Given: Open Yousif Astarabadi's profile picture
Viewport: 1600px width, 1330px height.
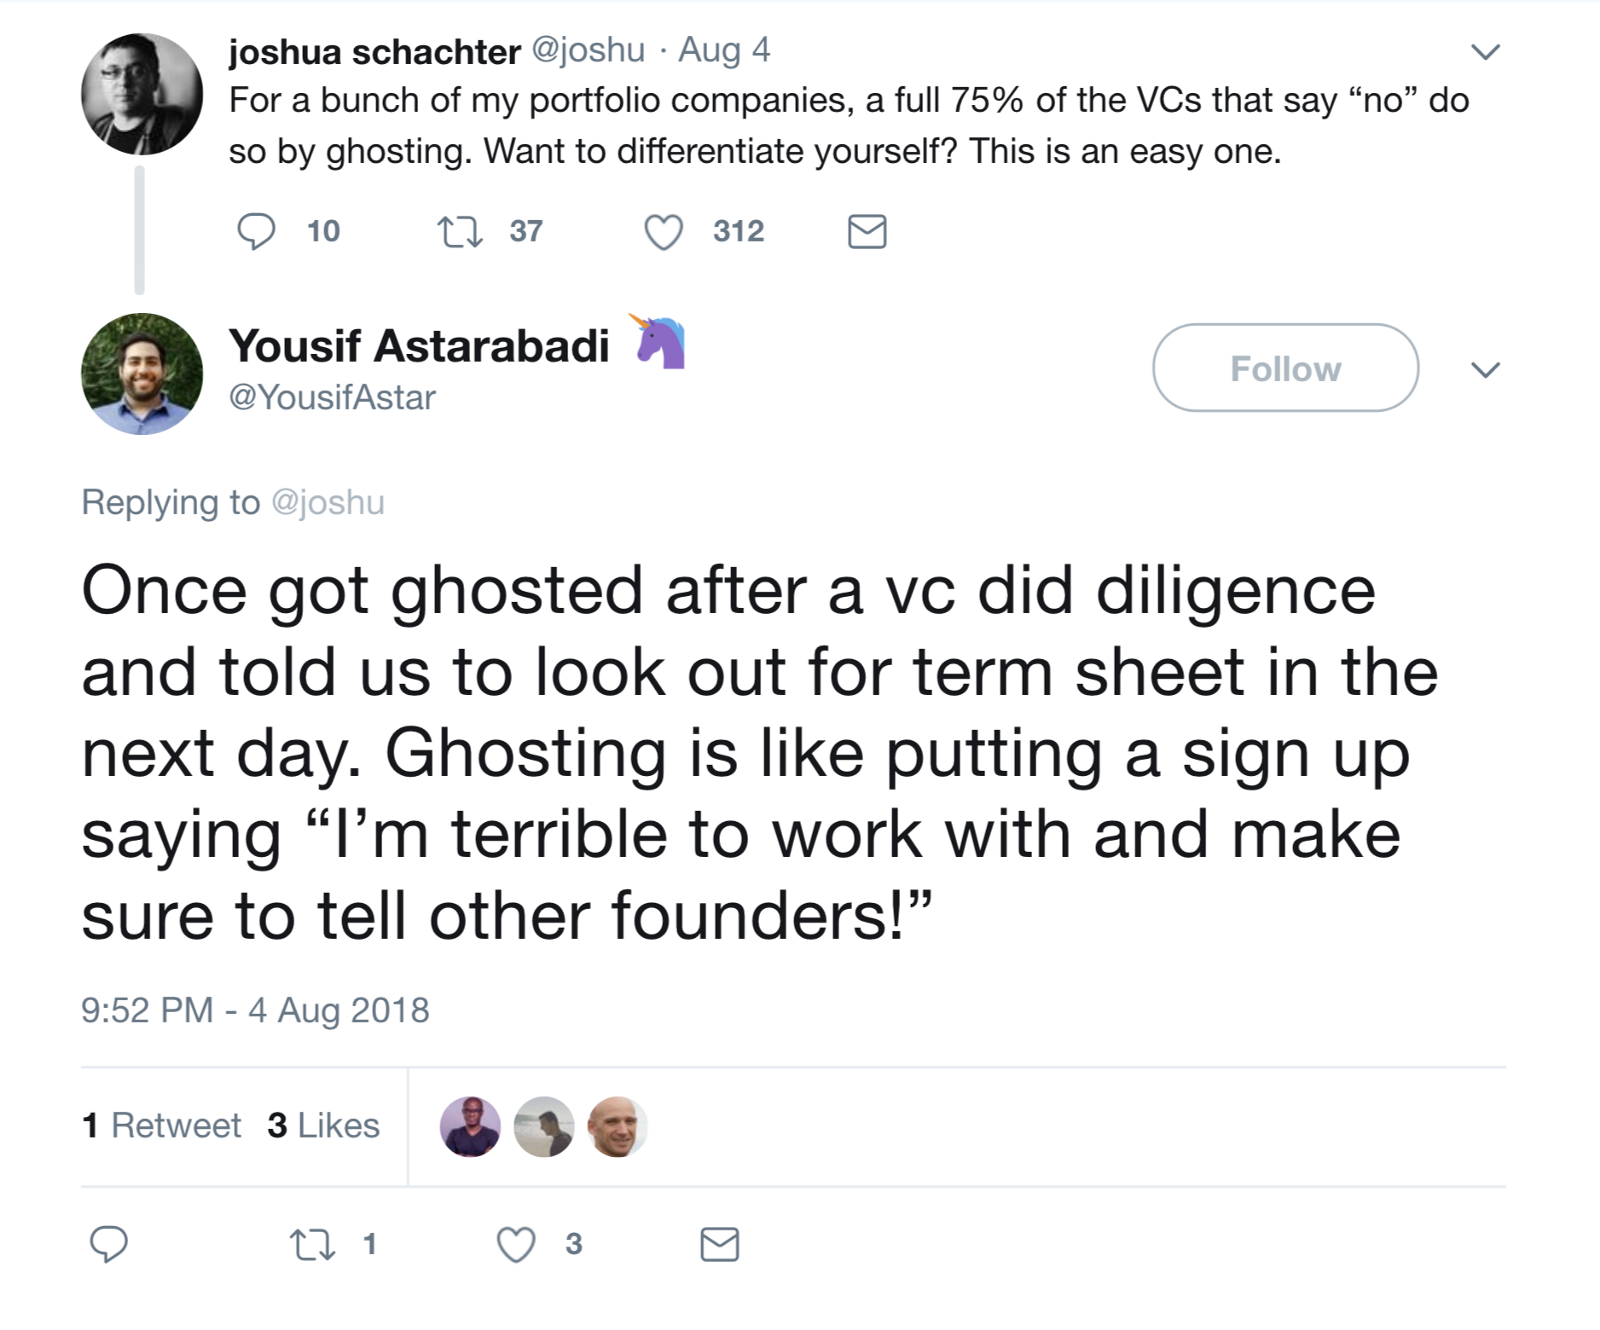Looking at the screenshot, I should (x=142, y=374).
